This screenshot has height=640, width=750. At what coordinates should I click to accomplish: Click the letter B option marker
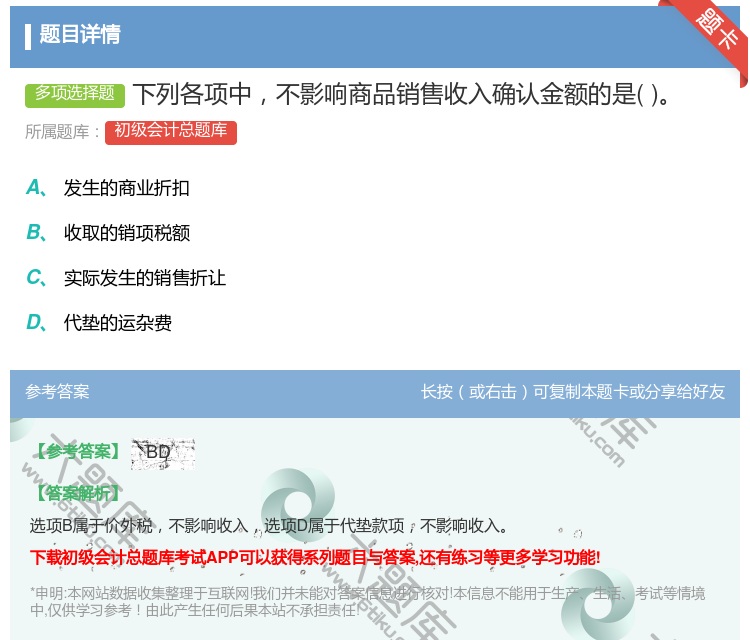click(x=36, y=233)
